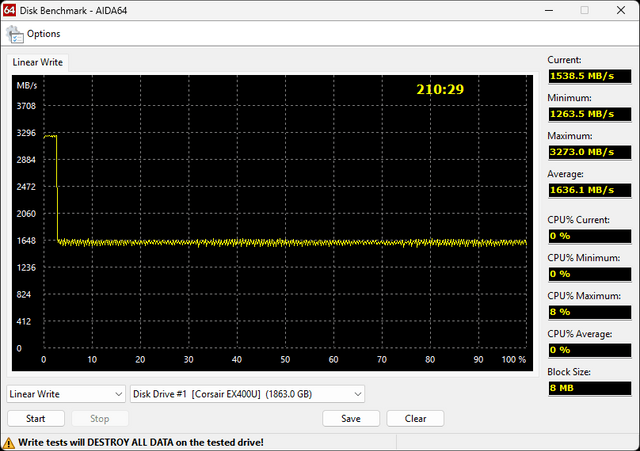Select the Linear Write tab

click(x=38, y=62)
